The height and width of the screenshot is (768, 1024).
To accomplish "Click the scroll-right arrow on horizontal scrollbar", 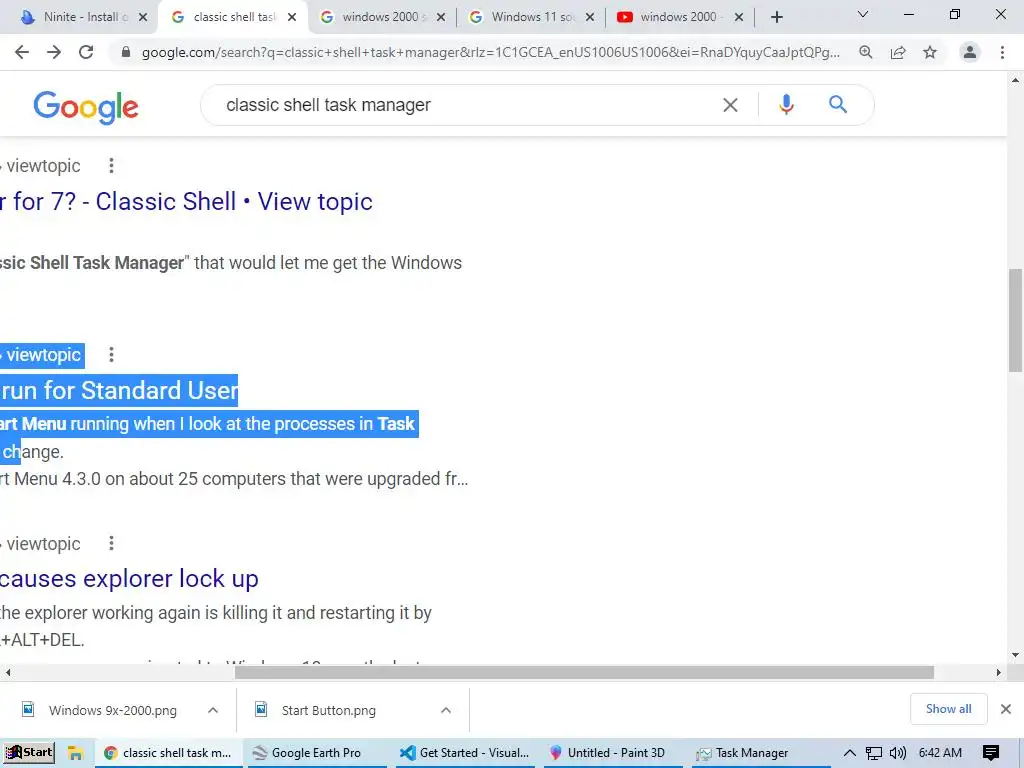I will click(998, 672).
